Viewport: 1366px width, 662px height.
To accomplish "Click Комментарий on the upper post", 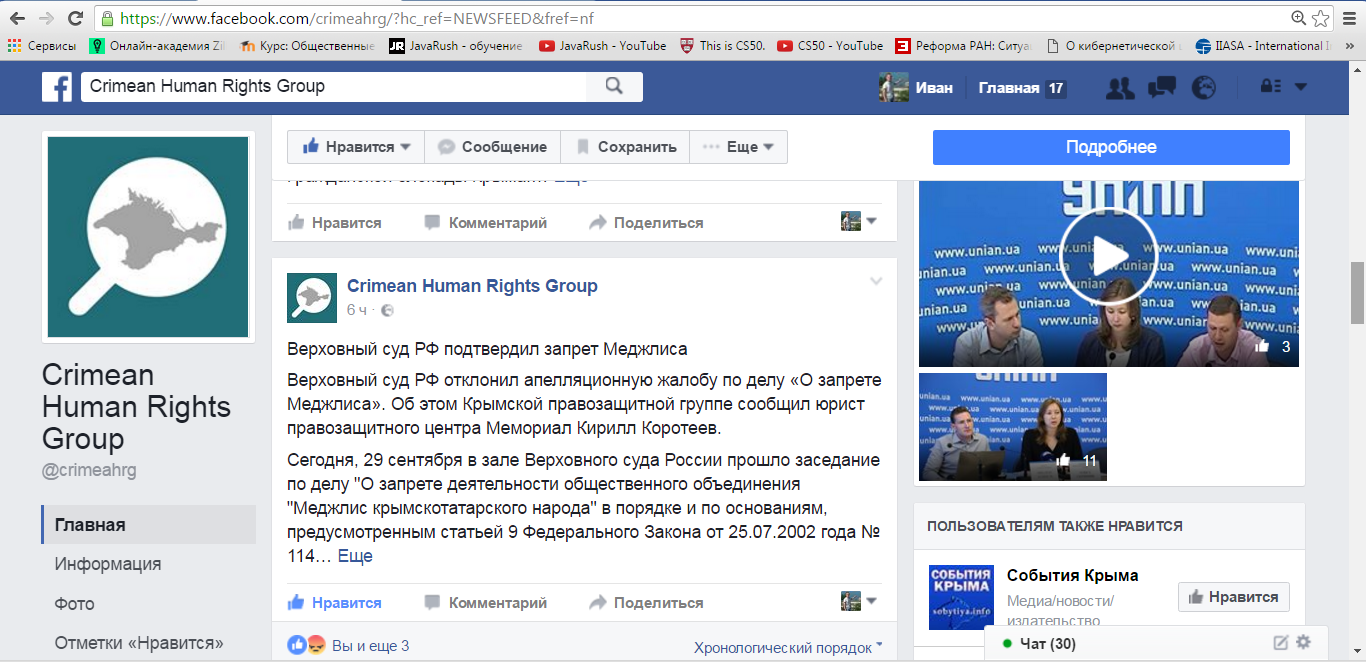I will (x=485, y=223).
